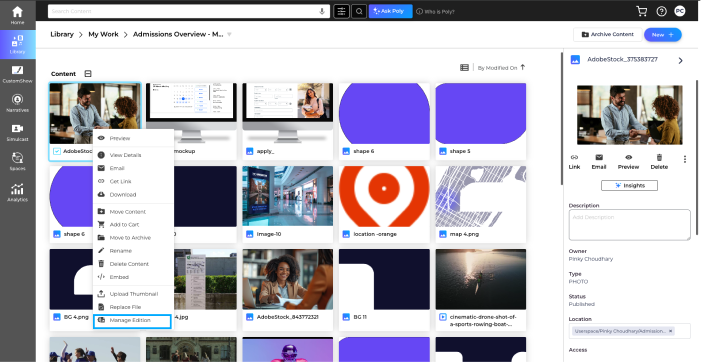Open Analytics in the sidebar

point(17,192)
